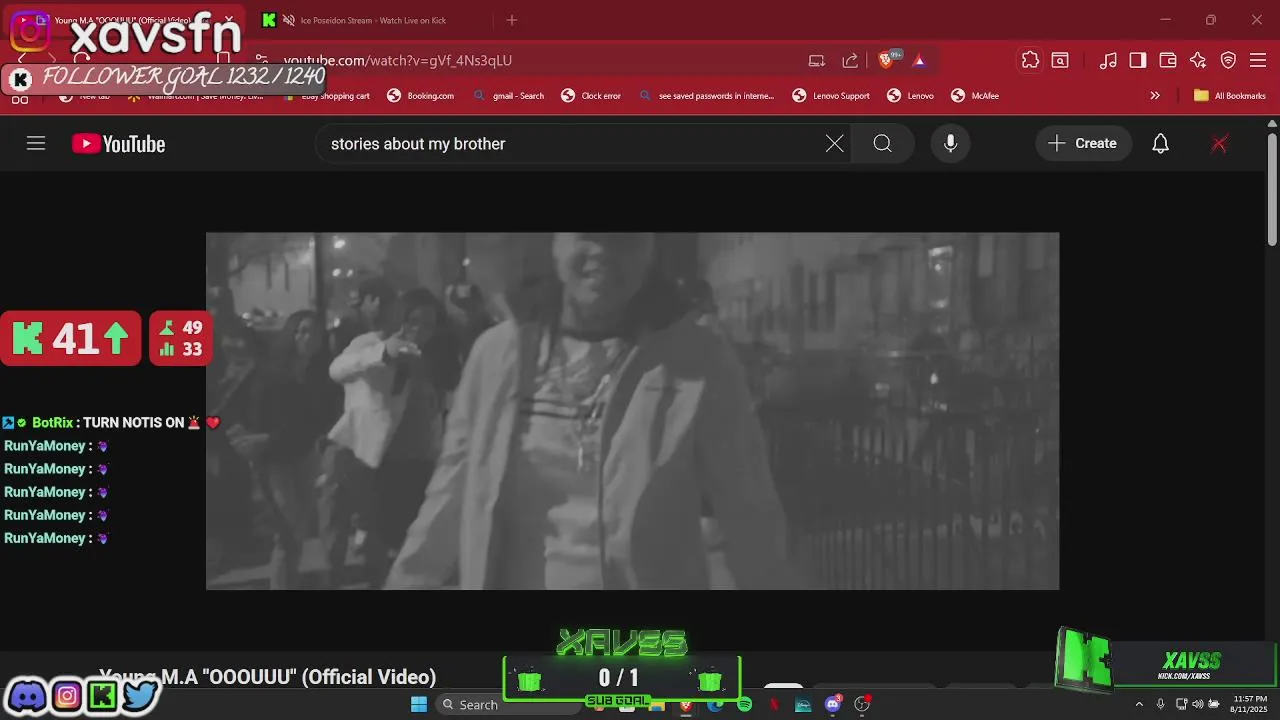Click the Create button on YouTube
This screenshot has width=1280, height=720.
pos(1083,144)
